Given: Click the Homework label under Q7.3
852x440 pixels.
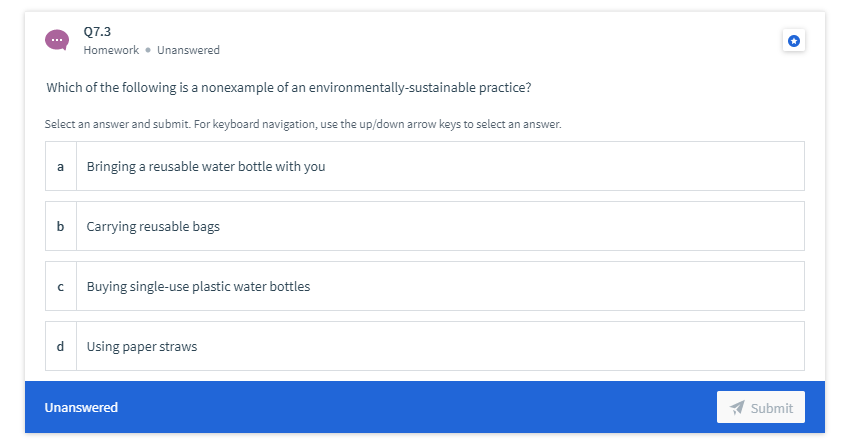Looking at the screenshot, I should [111, 50].
